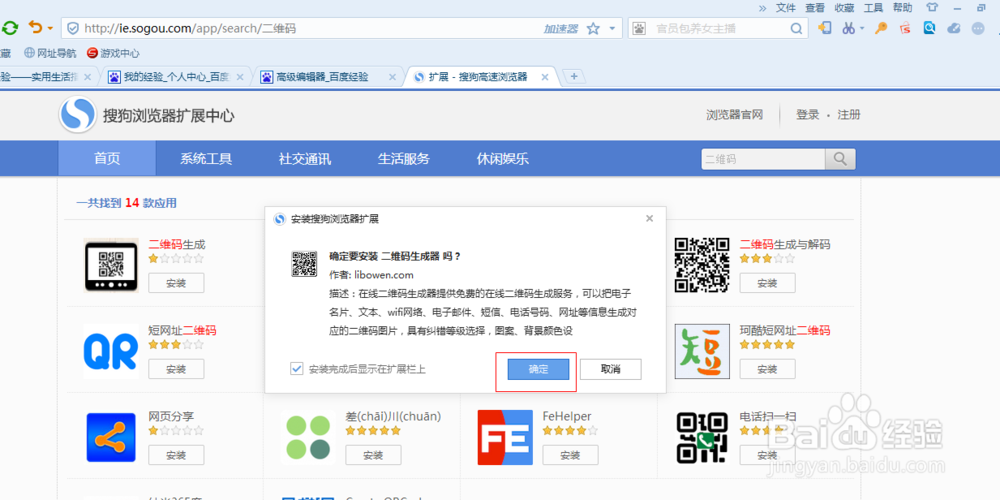Click the gray cloud toolbar icon
This screenshot has height=500, width=1000.
pos(954,28)
